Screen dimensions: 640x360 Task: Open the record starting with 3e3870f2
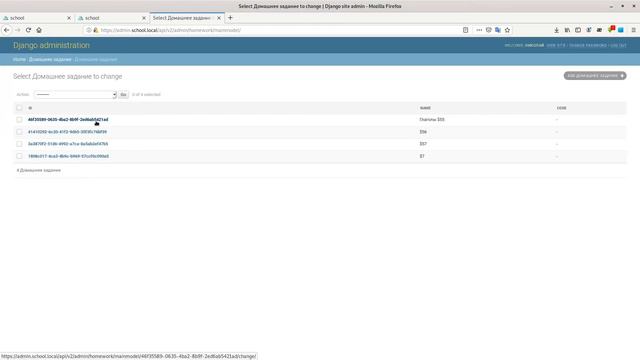coord(68,144)
